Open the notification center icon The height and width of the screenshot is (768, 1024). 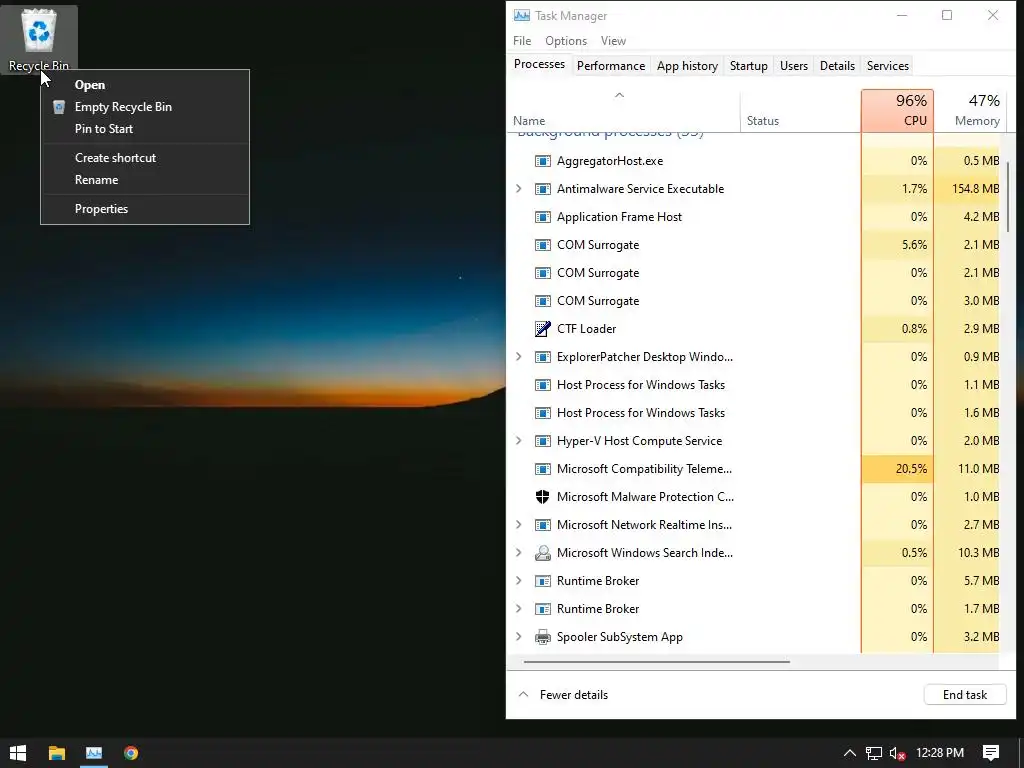(991, 753)
